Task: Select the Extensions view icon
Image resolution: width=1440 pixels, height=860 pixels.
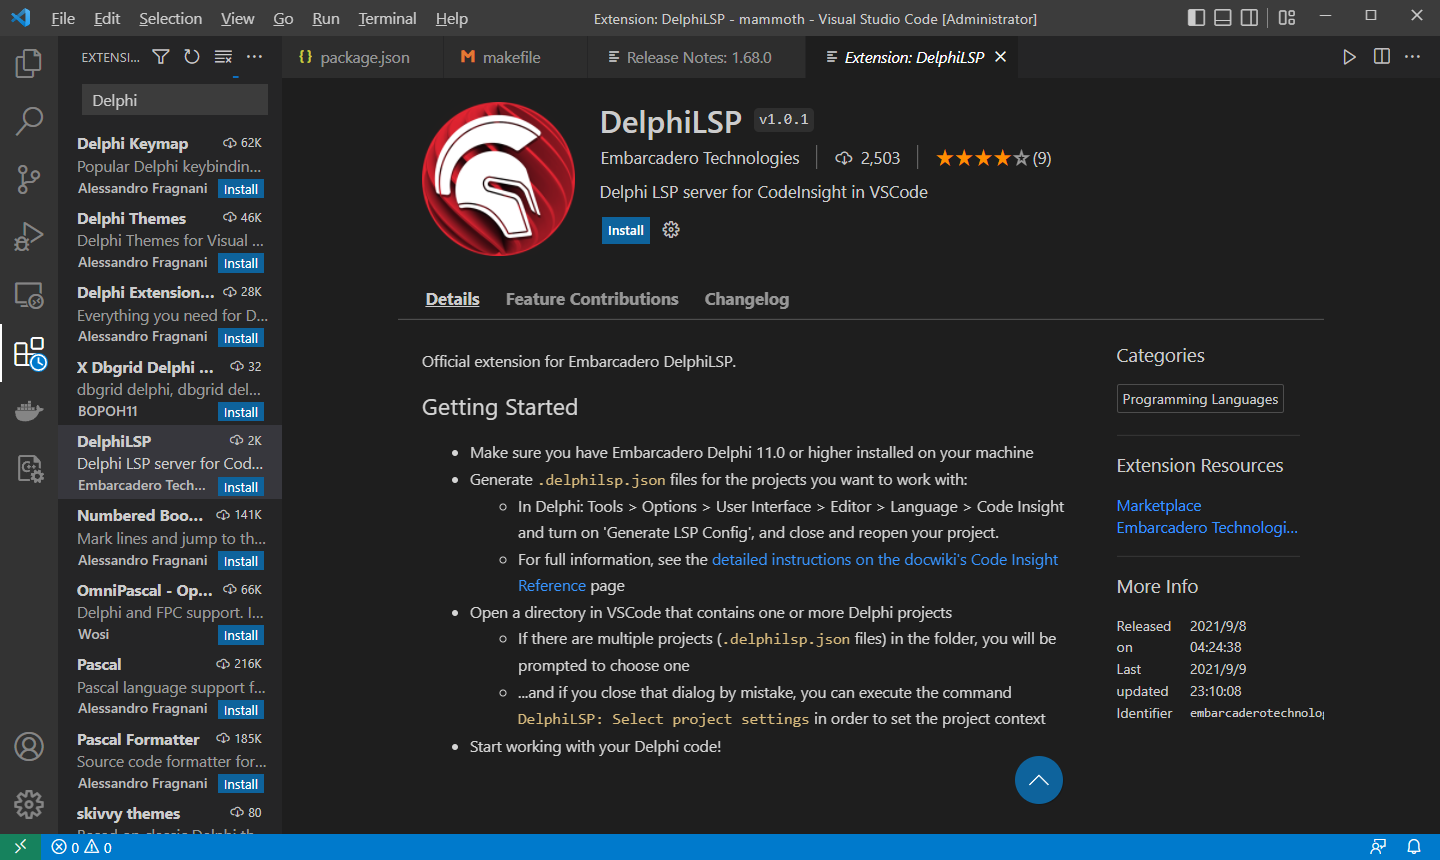Action: 29,353
